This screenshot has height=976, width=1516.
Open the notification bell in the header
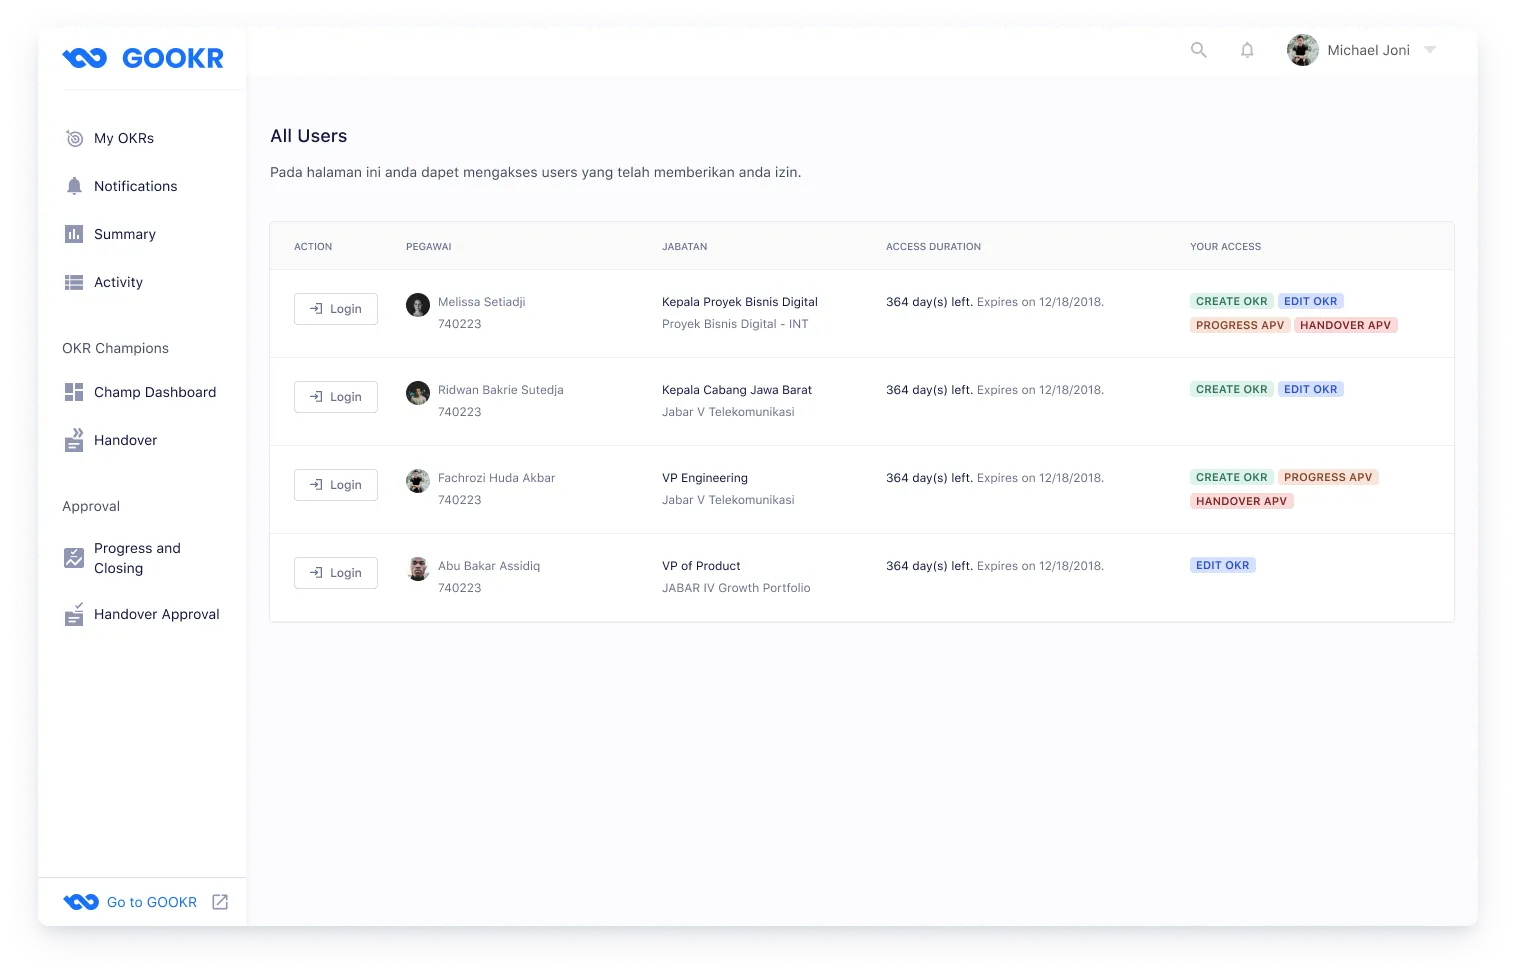pos(1247,50)
